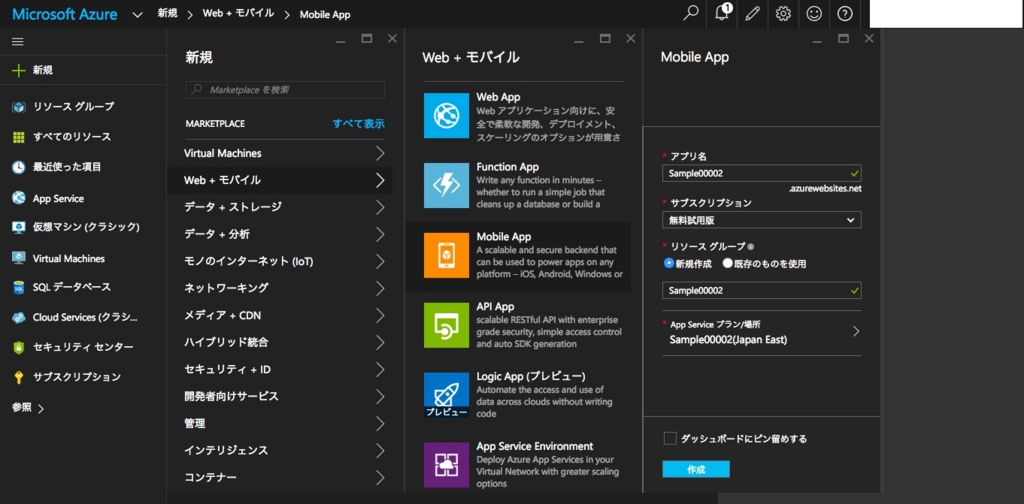Open the notifications bell icon
The height and width of the screenshot is (504, 1024).
point(722,14)
